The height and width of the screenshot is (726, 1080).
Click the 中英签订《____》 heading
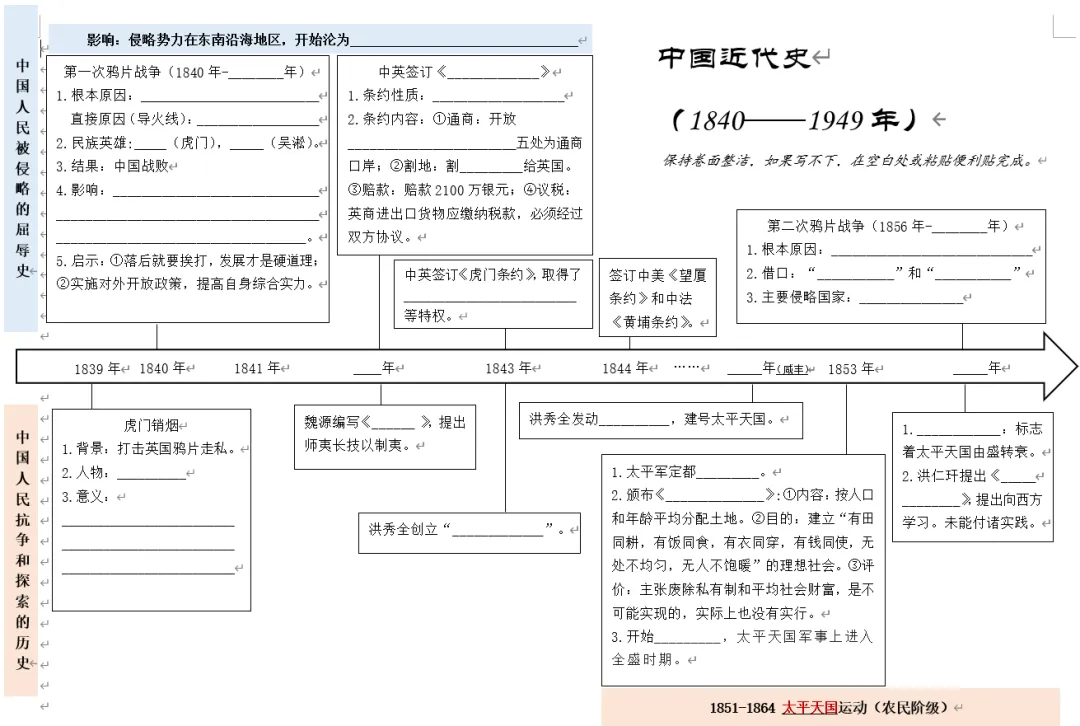tap(464, 72)
